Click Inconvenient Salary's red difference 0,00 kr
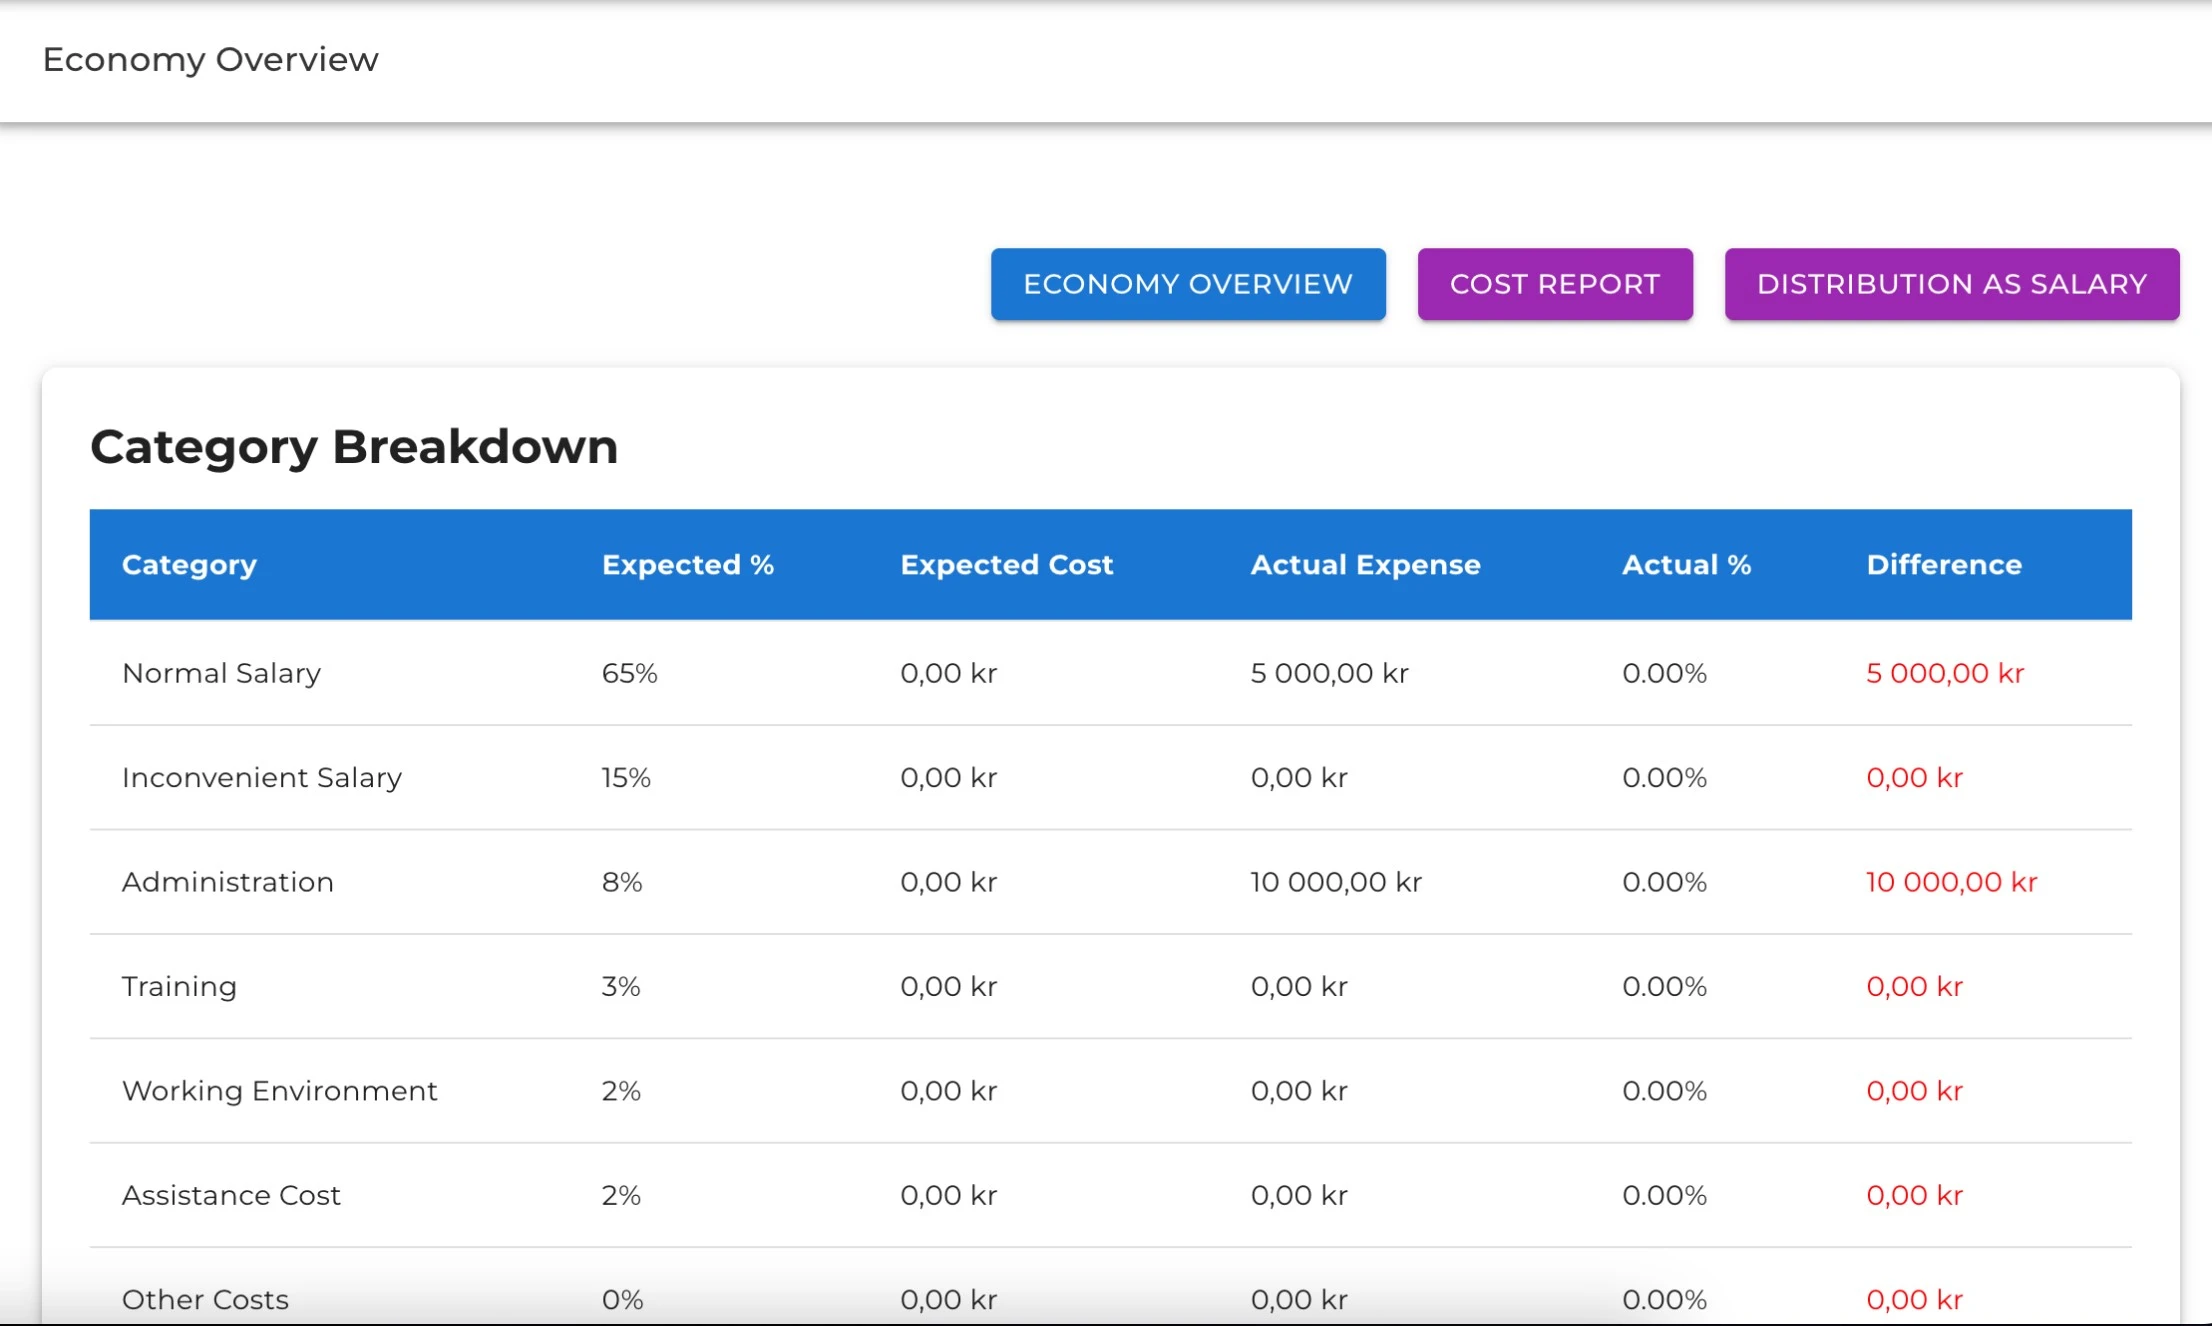 [x=1915, y=777]
